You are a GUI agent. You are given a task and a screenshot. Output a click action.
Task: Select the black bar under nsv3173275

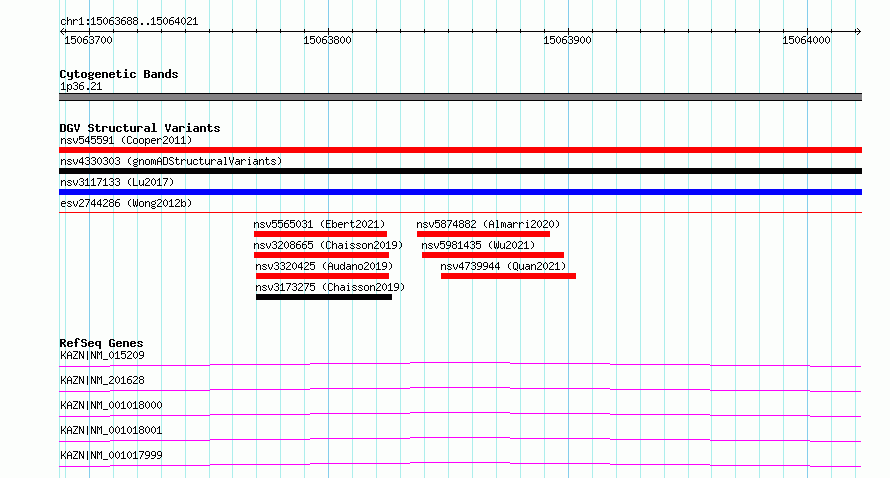coord(324,297)
